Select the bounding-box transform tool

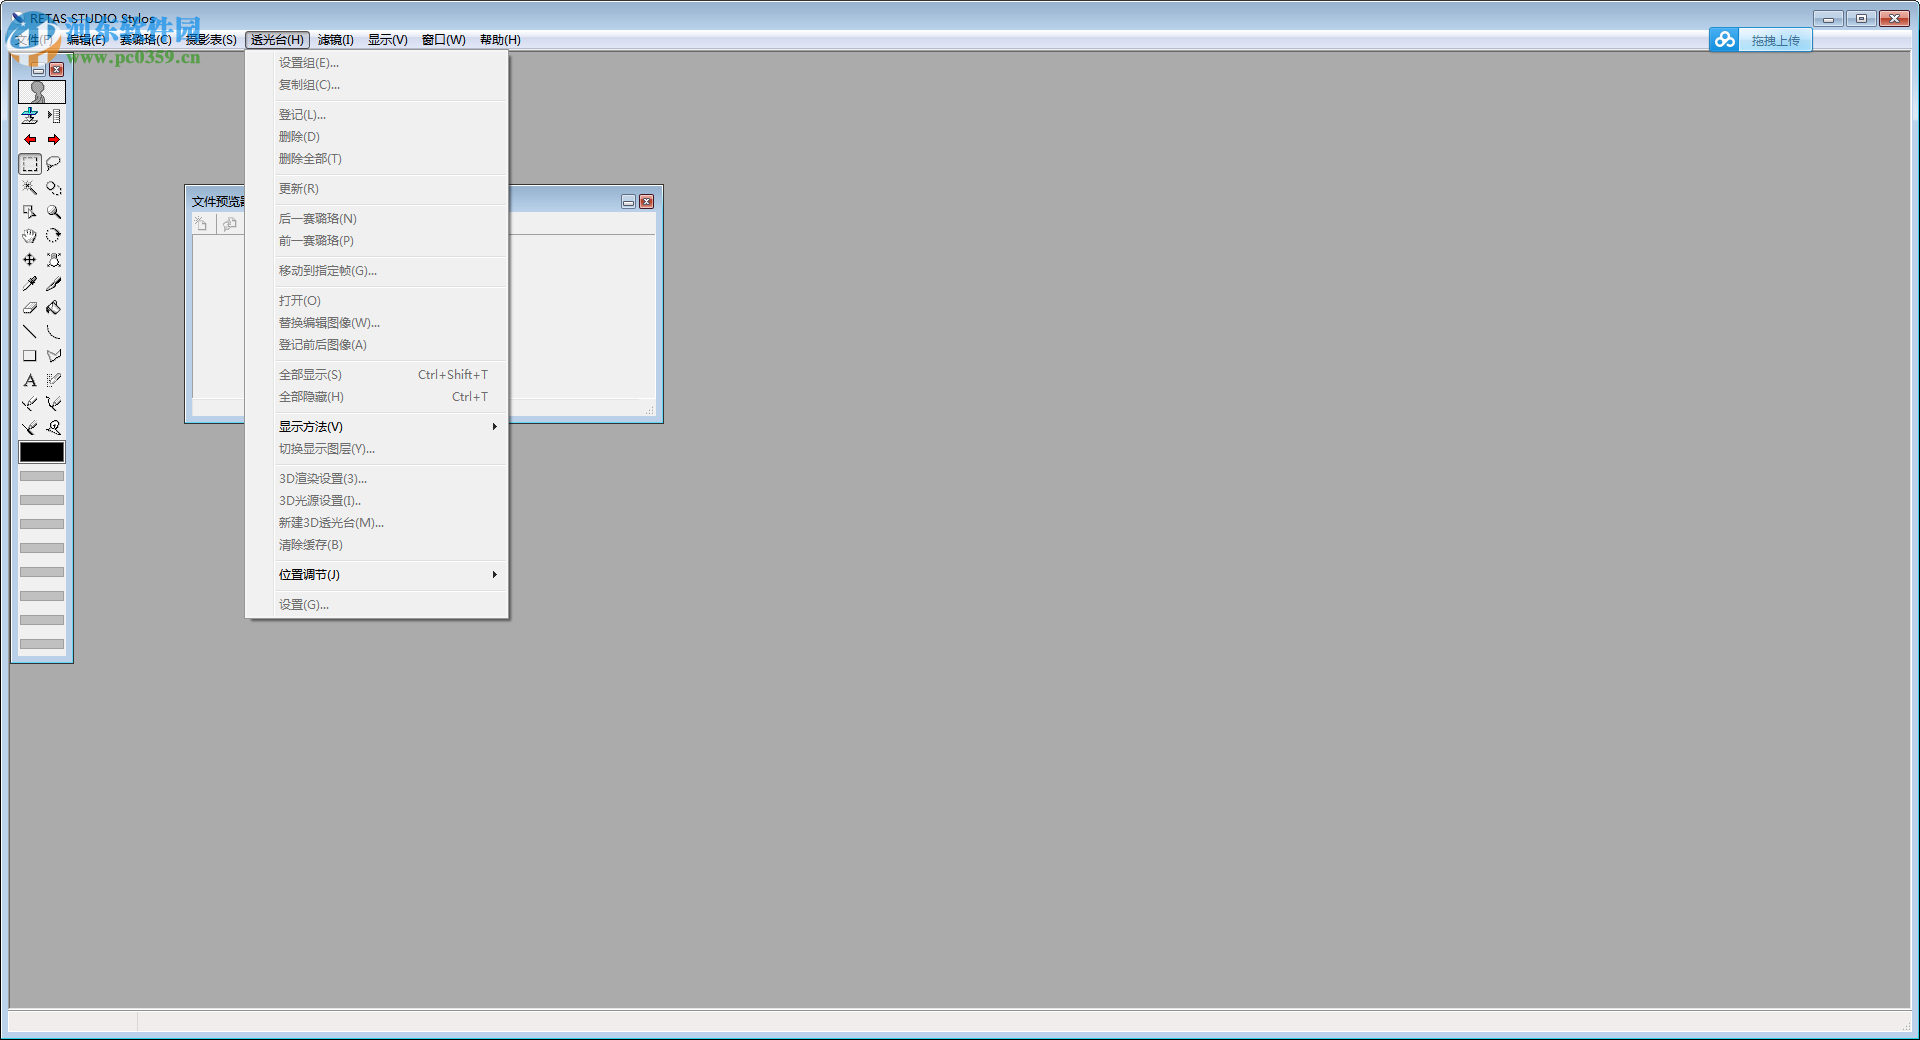[x=54, y=260]
